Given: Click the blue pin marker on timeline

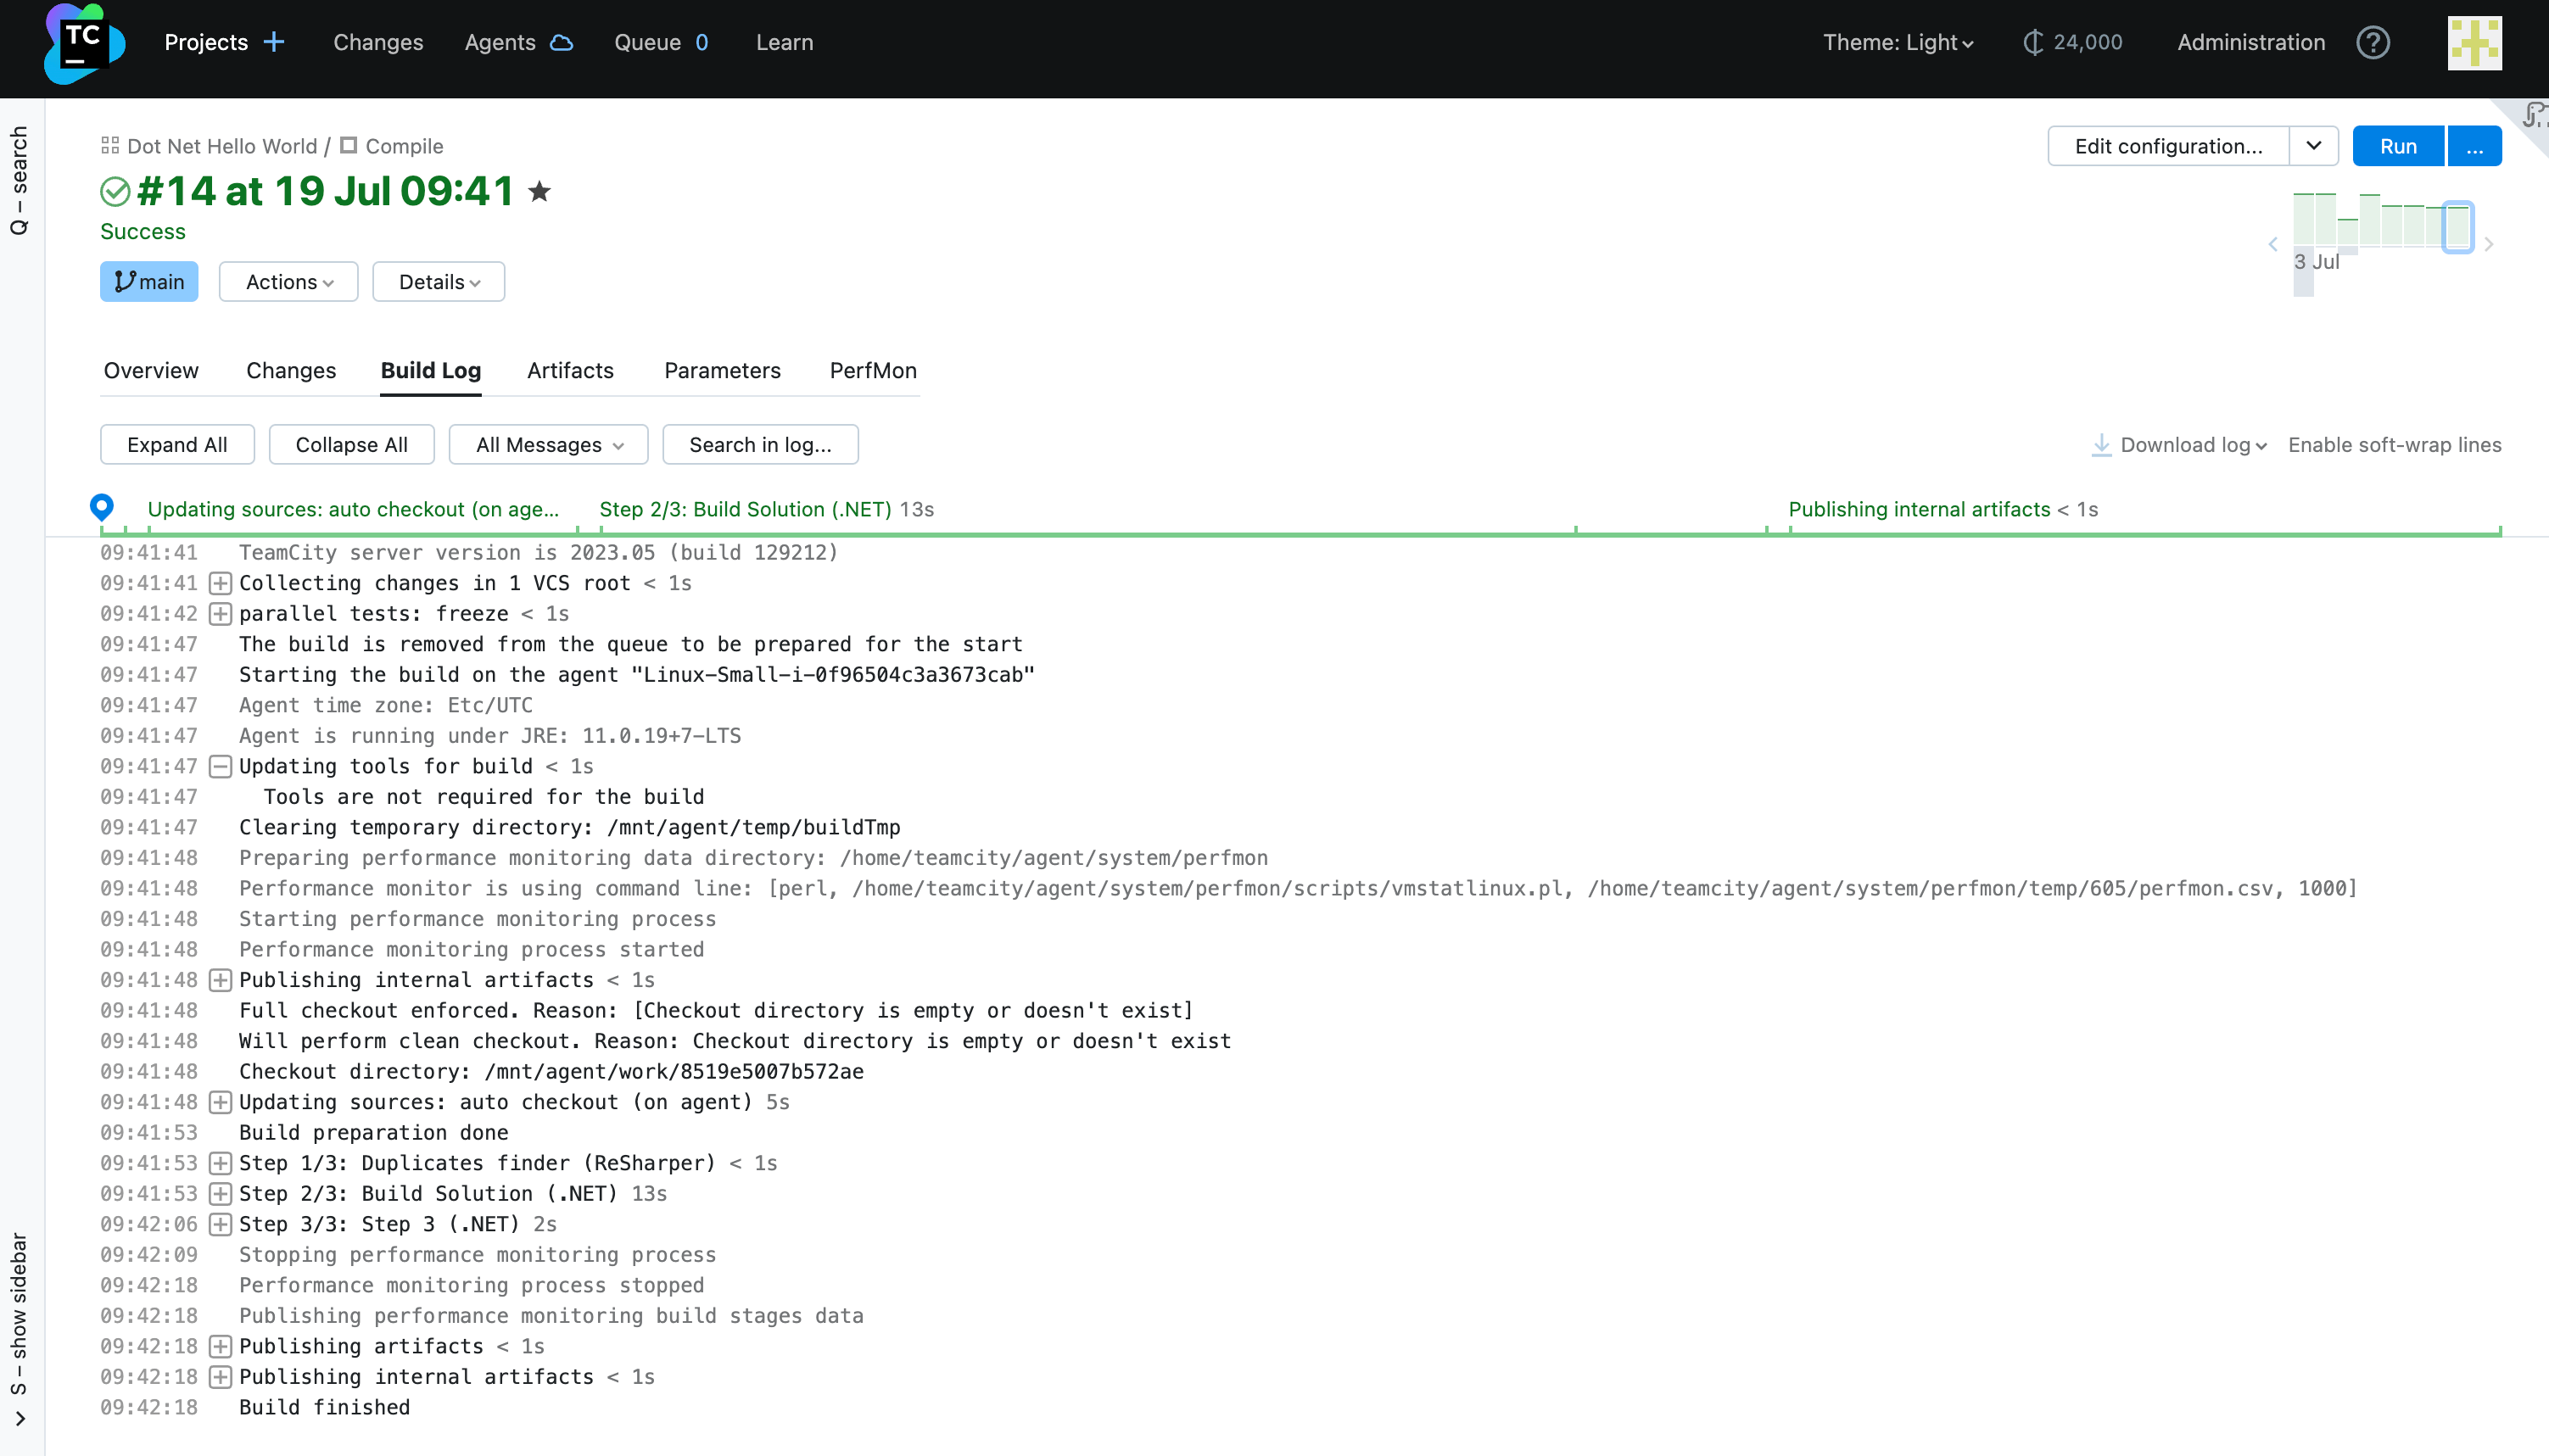Looking at the screenshot, I should 101,506.
